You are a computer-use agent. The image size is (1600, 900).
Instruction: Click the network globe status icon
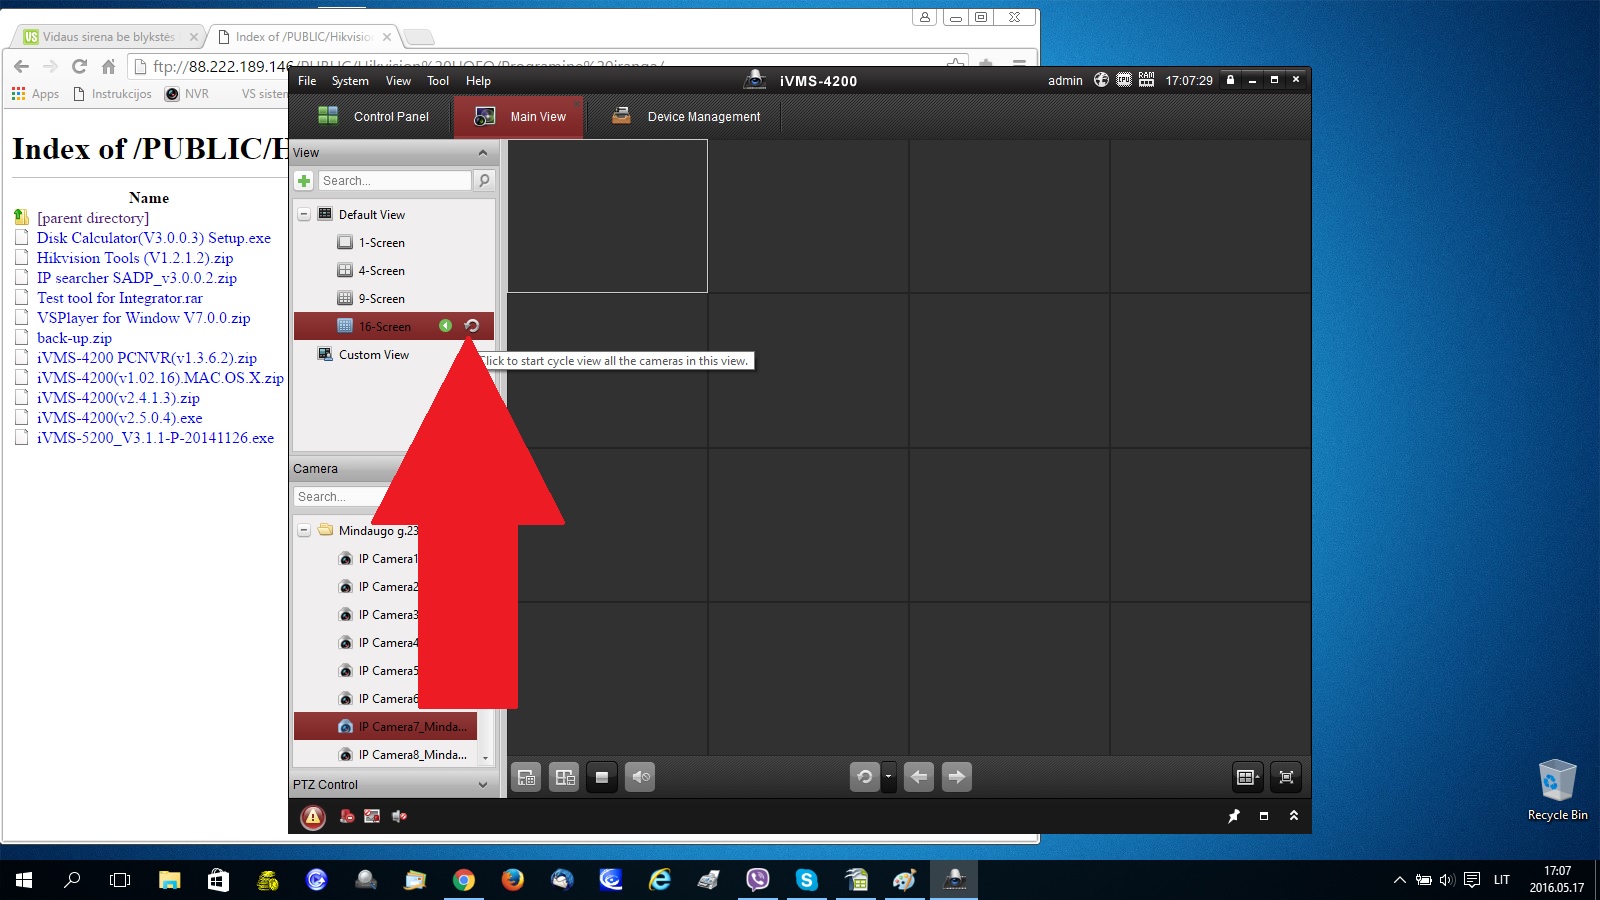pos(1101,80)
